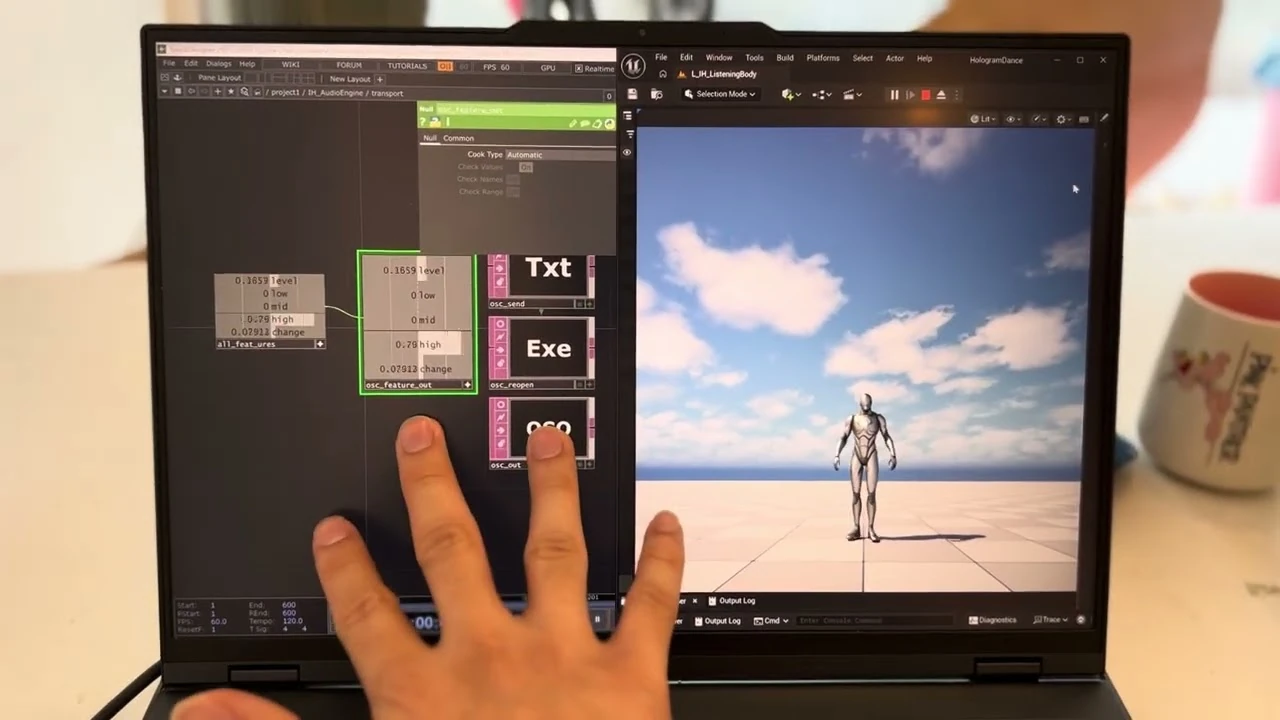Open the Dialogs menu in TouchDesigner
The height and width of the screenshot is (720, 1280).
tap(218, 64)
